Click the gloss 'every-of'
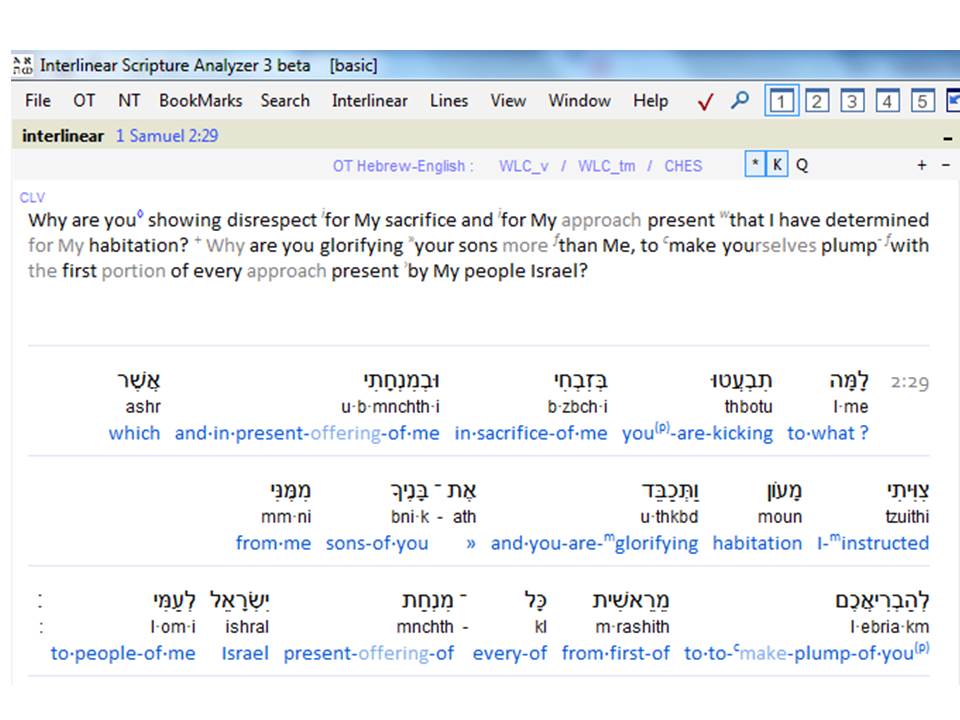 pos(509,653)
